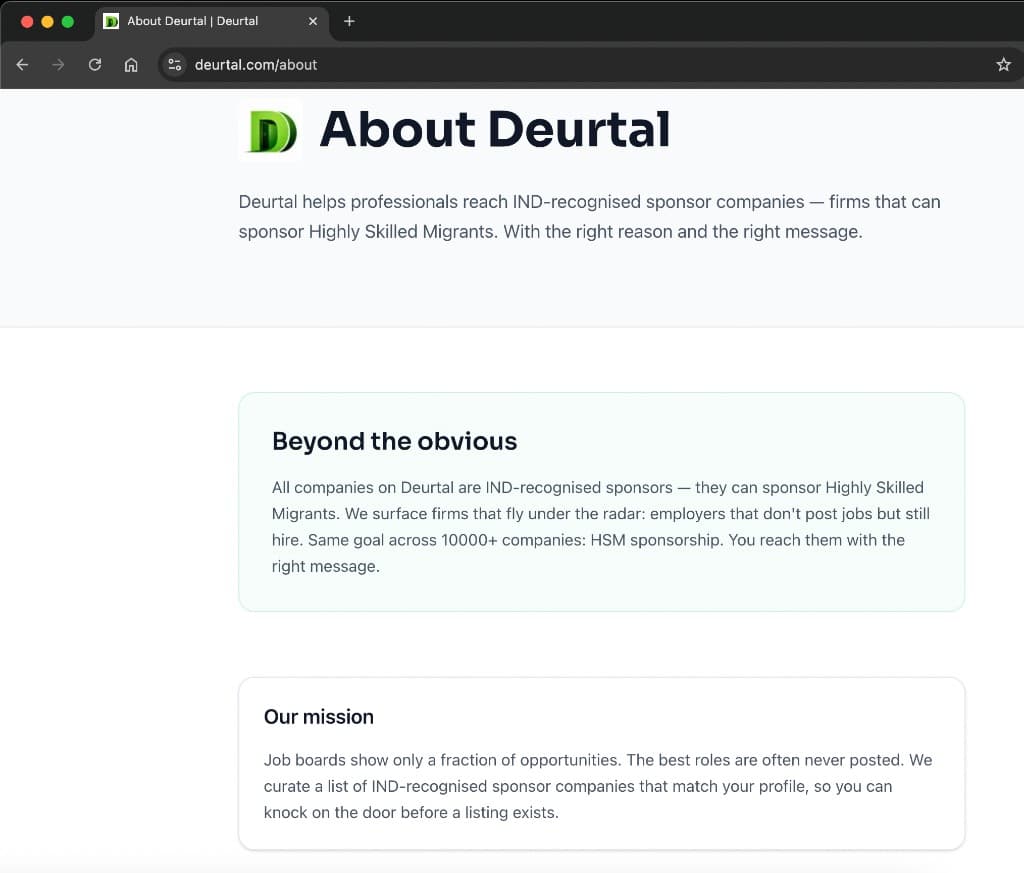This screenshot has height=873, width=1024.
Task: Bookmark the page with the star icon
Action: coord(1003,64)
